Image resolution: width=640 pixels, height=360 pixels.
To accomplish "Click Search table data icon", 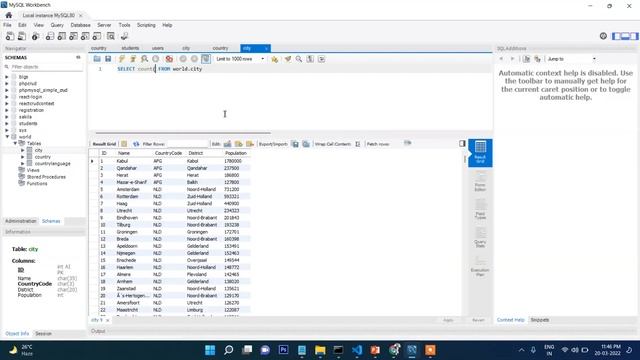I will (111, 36).
